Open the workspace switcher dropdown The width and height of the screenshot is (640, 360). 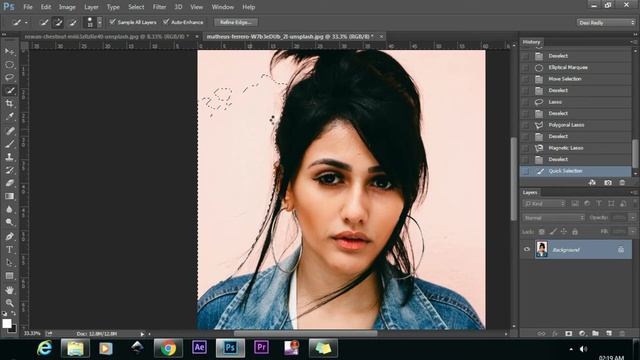pos(606,22)
